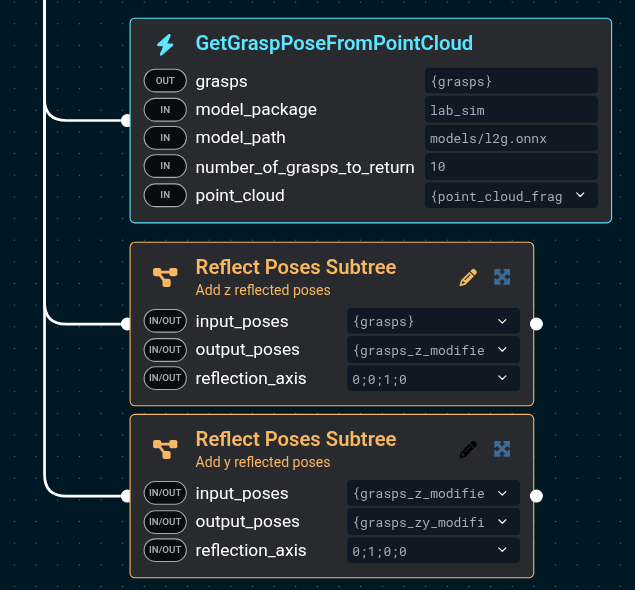The width and height of the screenshot is (635, 590).
Task: Select the GetGraspPoseFromPointCloud node title
Action: coord(334,43)
